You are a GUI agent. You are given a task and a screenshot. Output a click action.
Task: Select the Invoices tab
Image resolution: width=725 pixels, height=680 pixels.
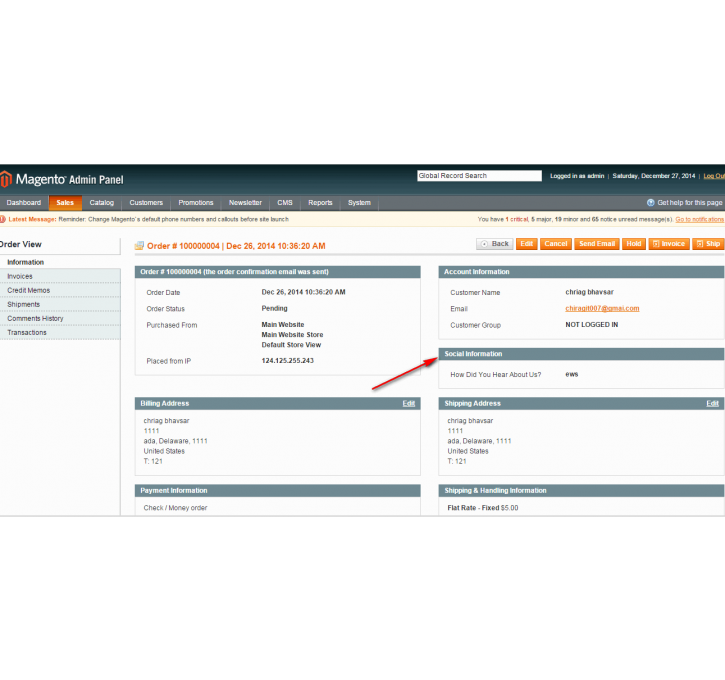(60, 276)
